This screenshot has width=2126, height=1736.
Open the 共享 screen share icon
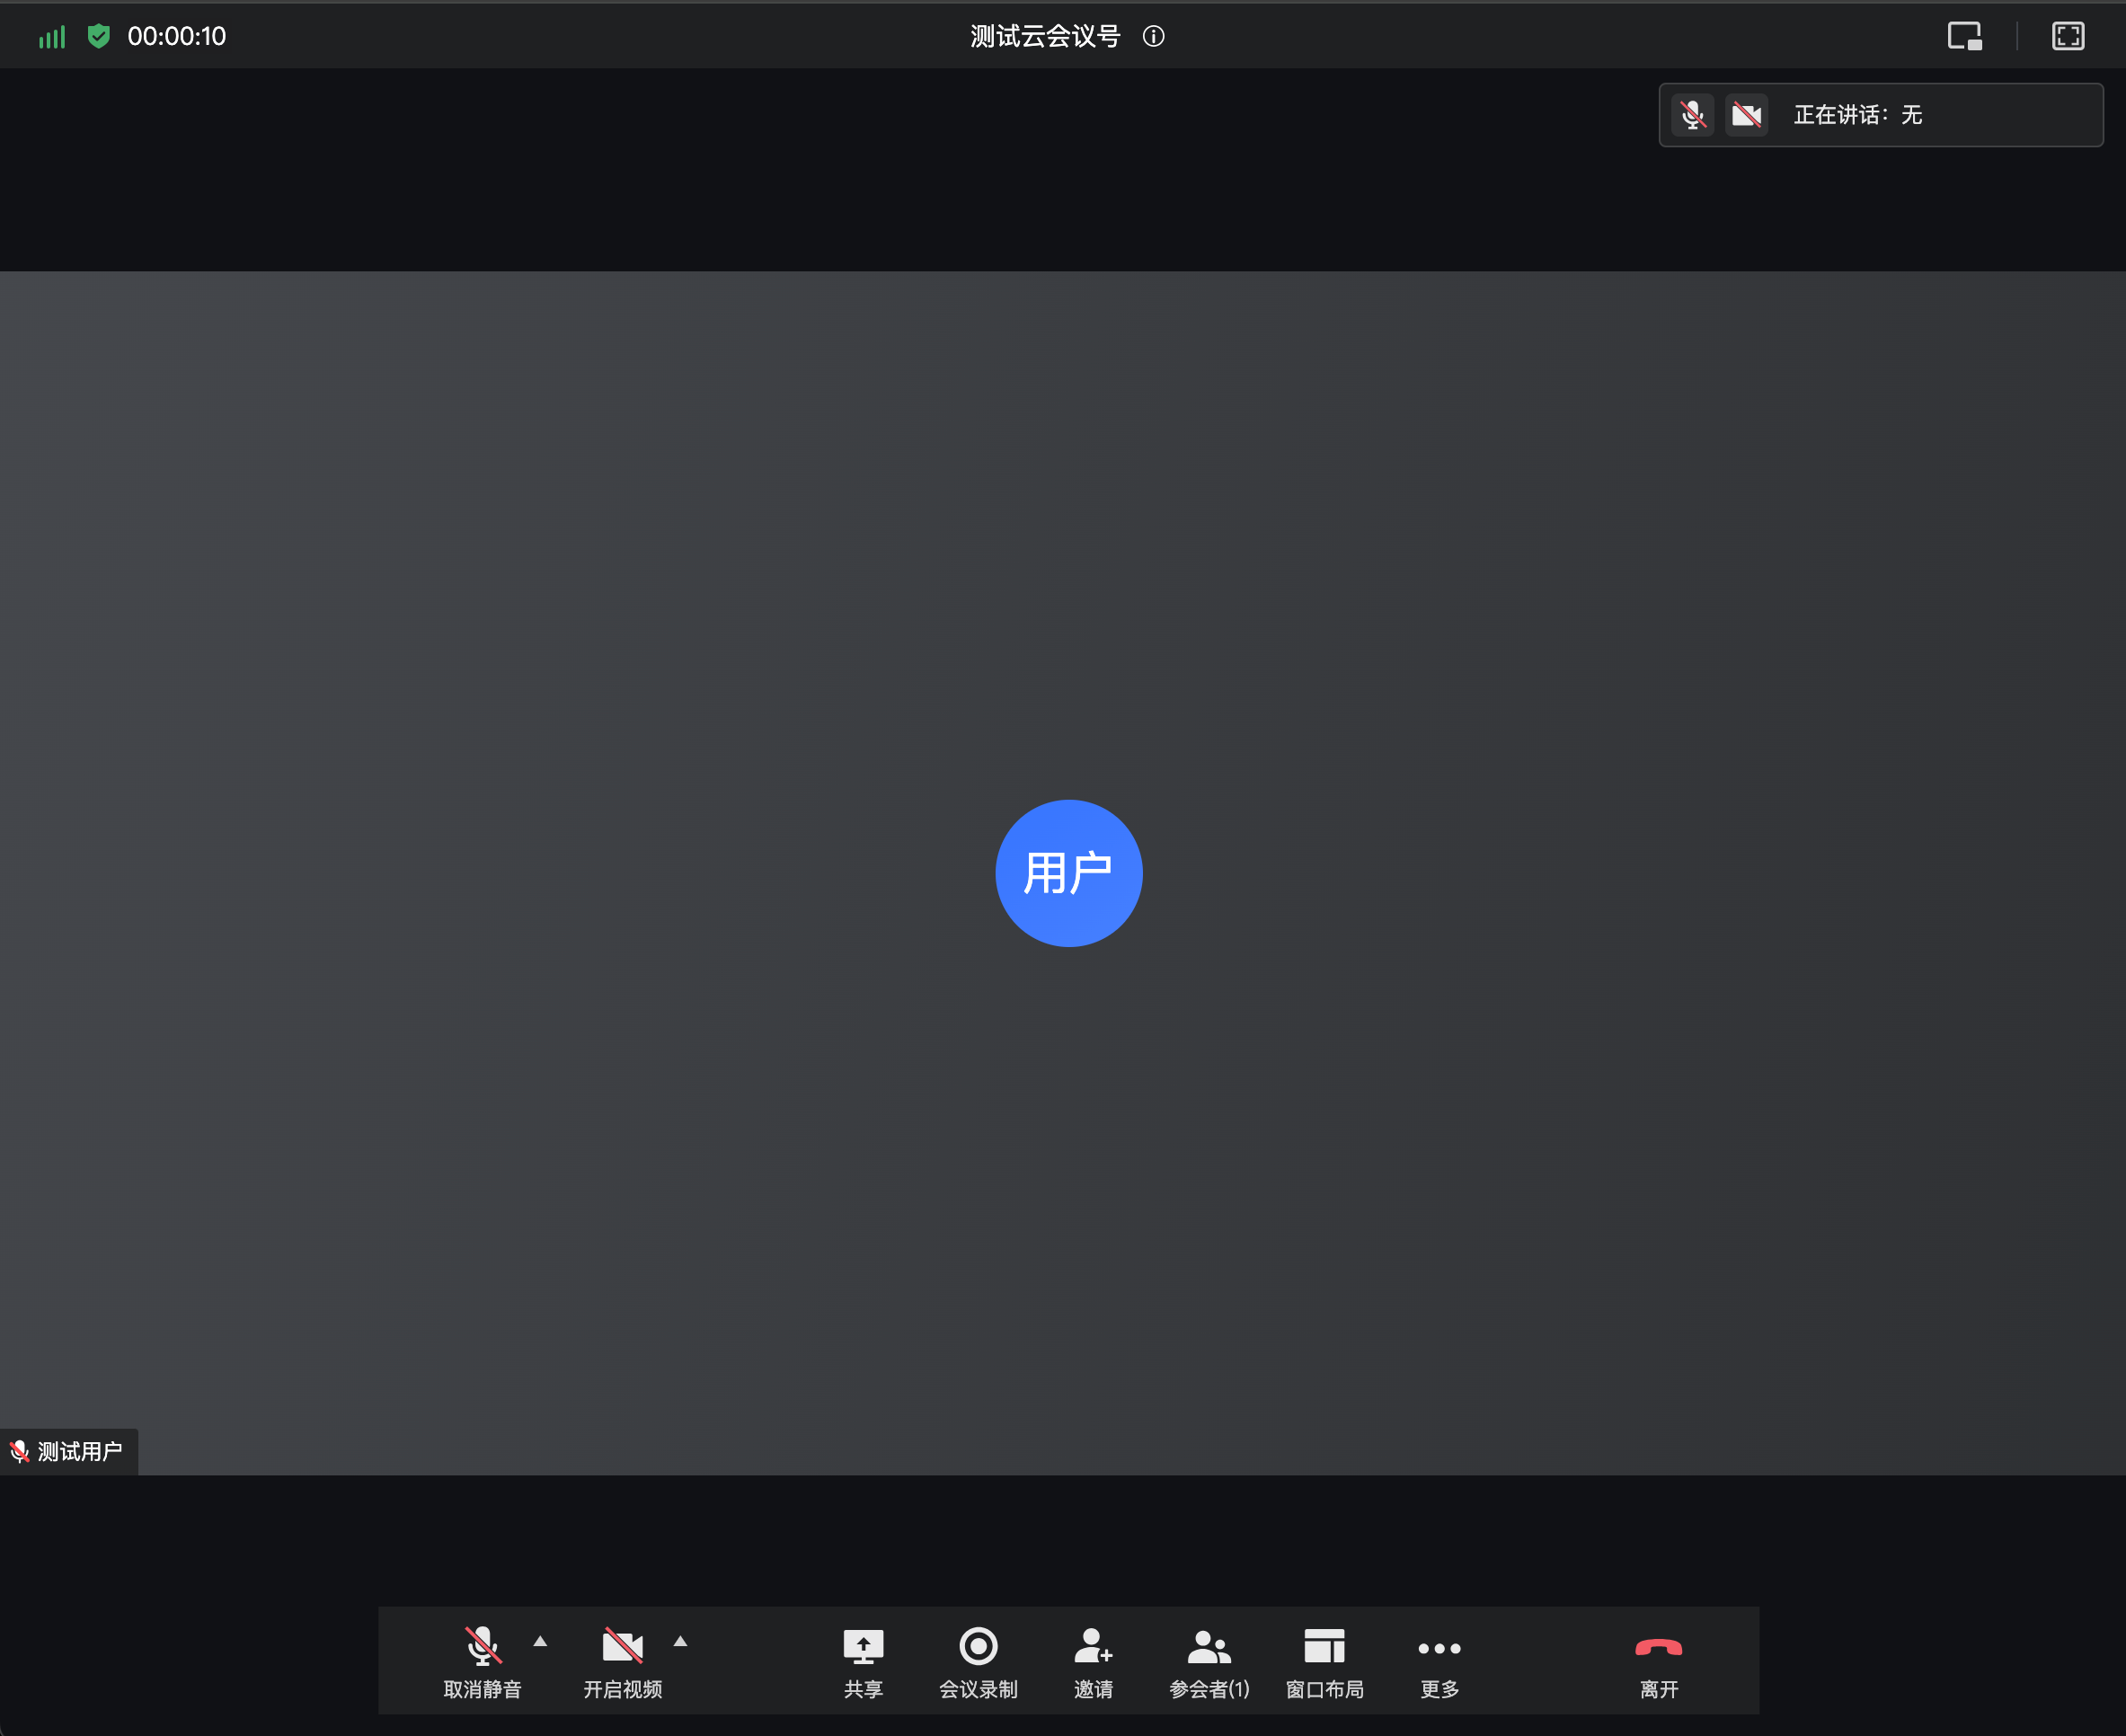862,1661
